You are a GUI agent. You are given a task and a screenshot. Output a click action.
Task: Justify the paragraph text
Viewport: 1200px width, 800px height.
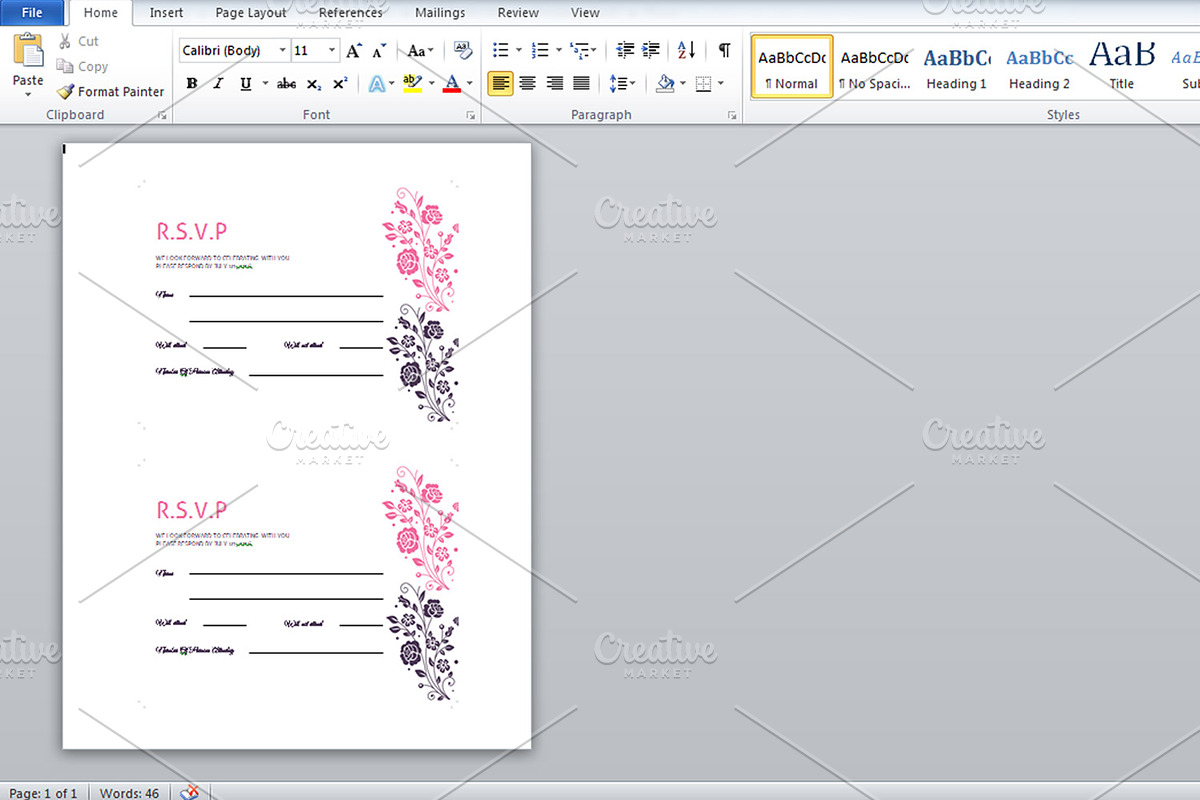pyautogui.click(x=581, y=84)
